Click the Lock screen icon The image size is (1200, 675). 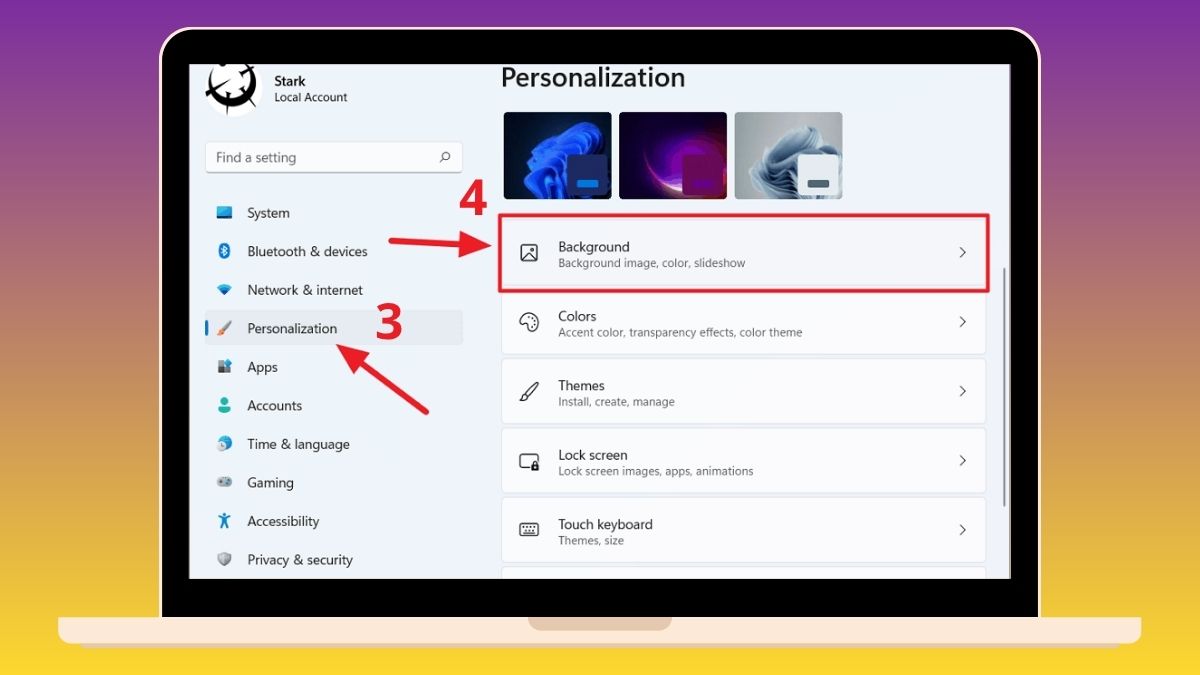529,461
